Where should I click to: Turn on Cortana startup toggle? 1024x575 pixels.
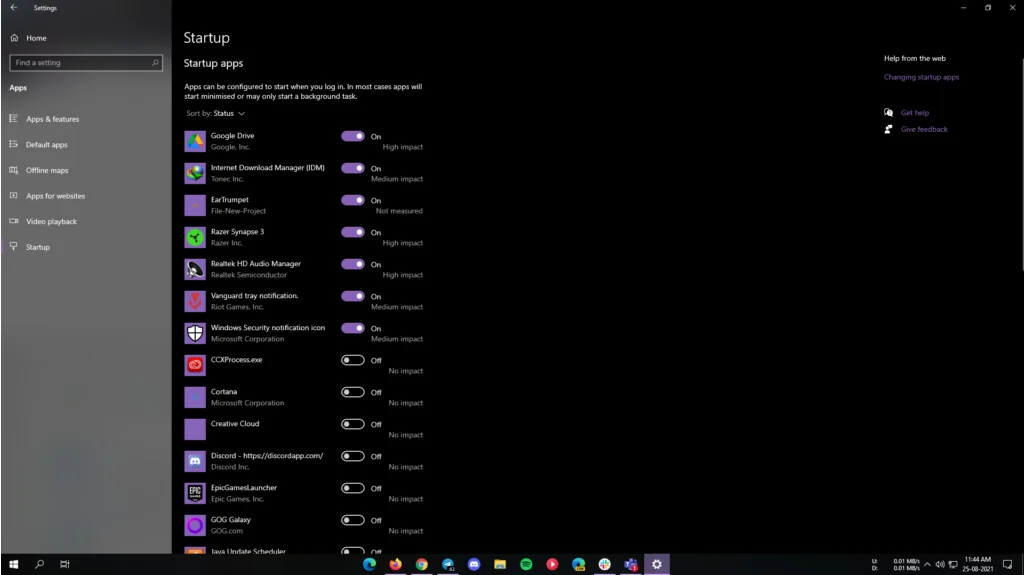pyautogui.click(x=352, y=392)
